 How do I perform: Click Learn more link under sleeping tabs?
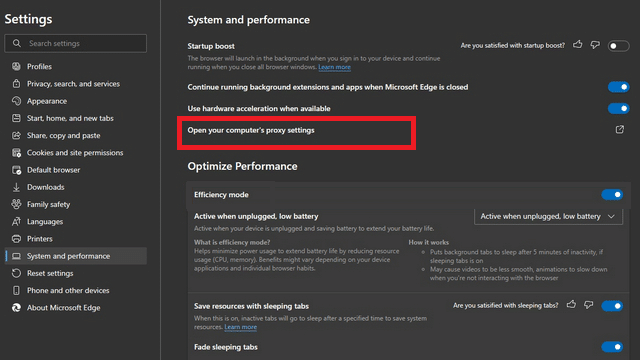[240, 327]
